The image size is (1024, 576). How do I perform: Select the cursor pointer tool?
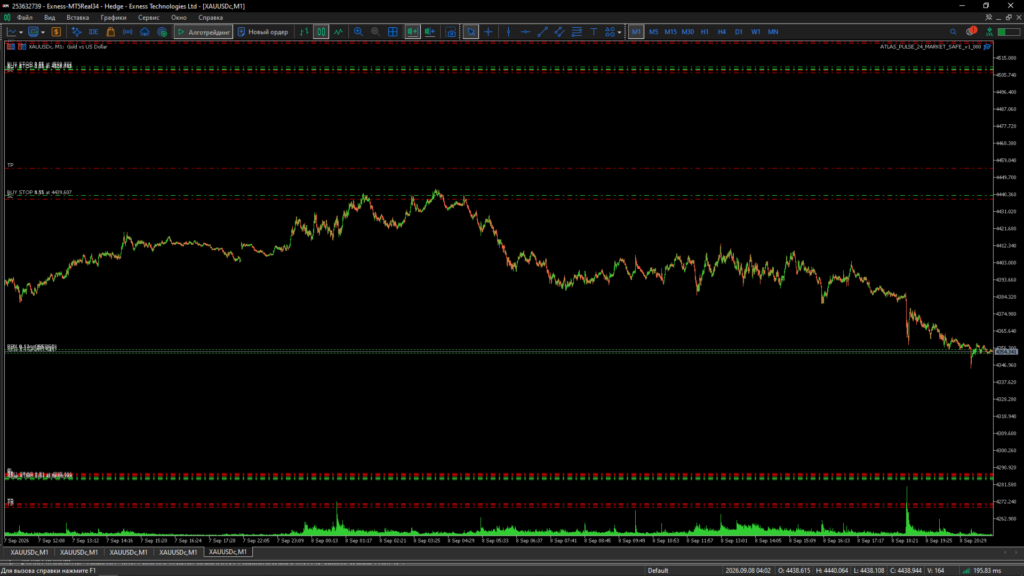click(471, 32)
